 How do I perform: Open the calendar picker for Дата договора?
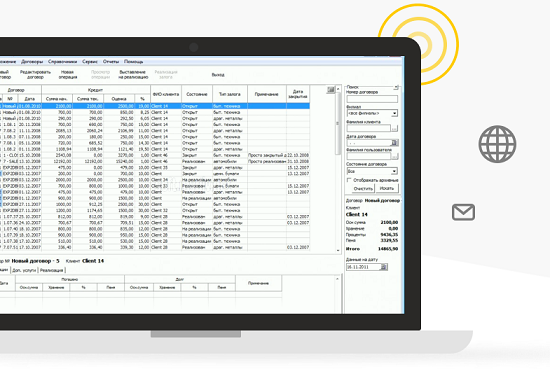coord(395,143)
